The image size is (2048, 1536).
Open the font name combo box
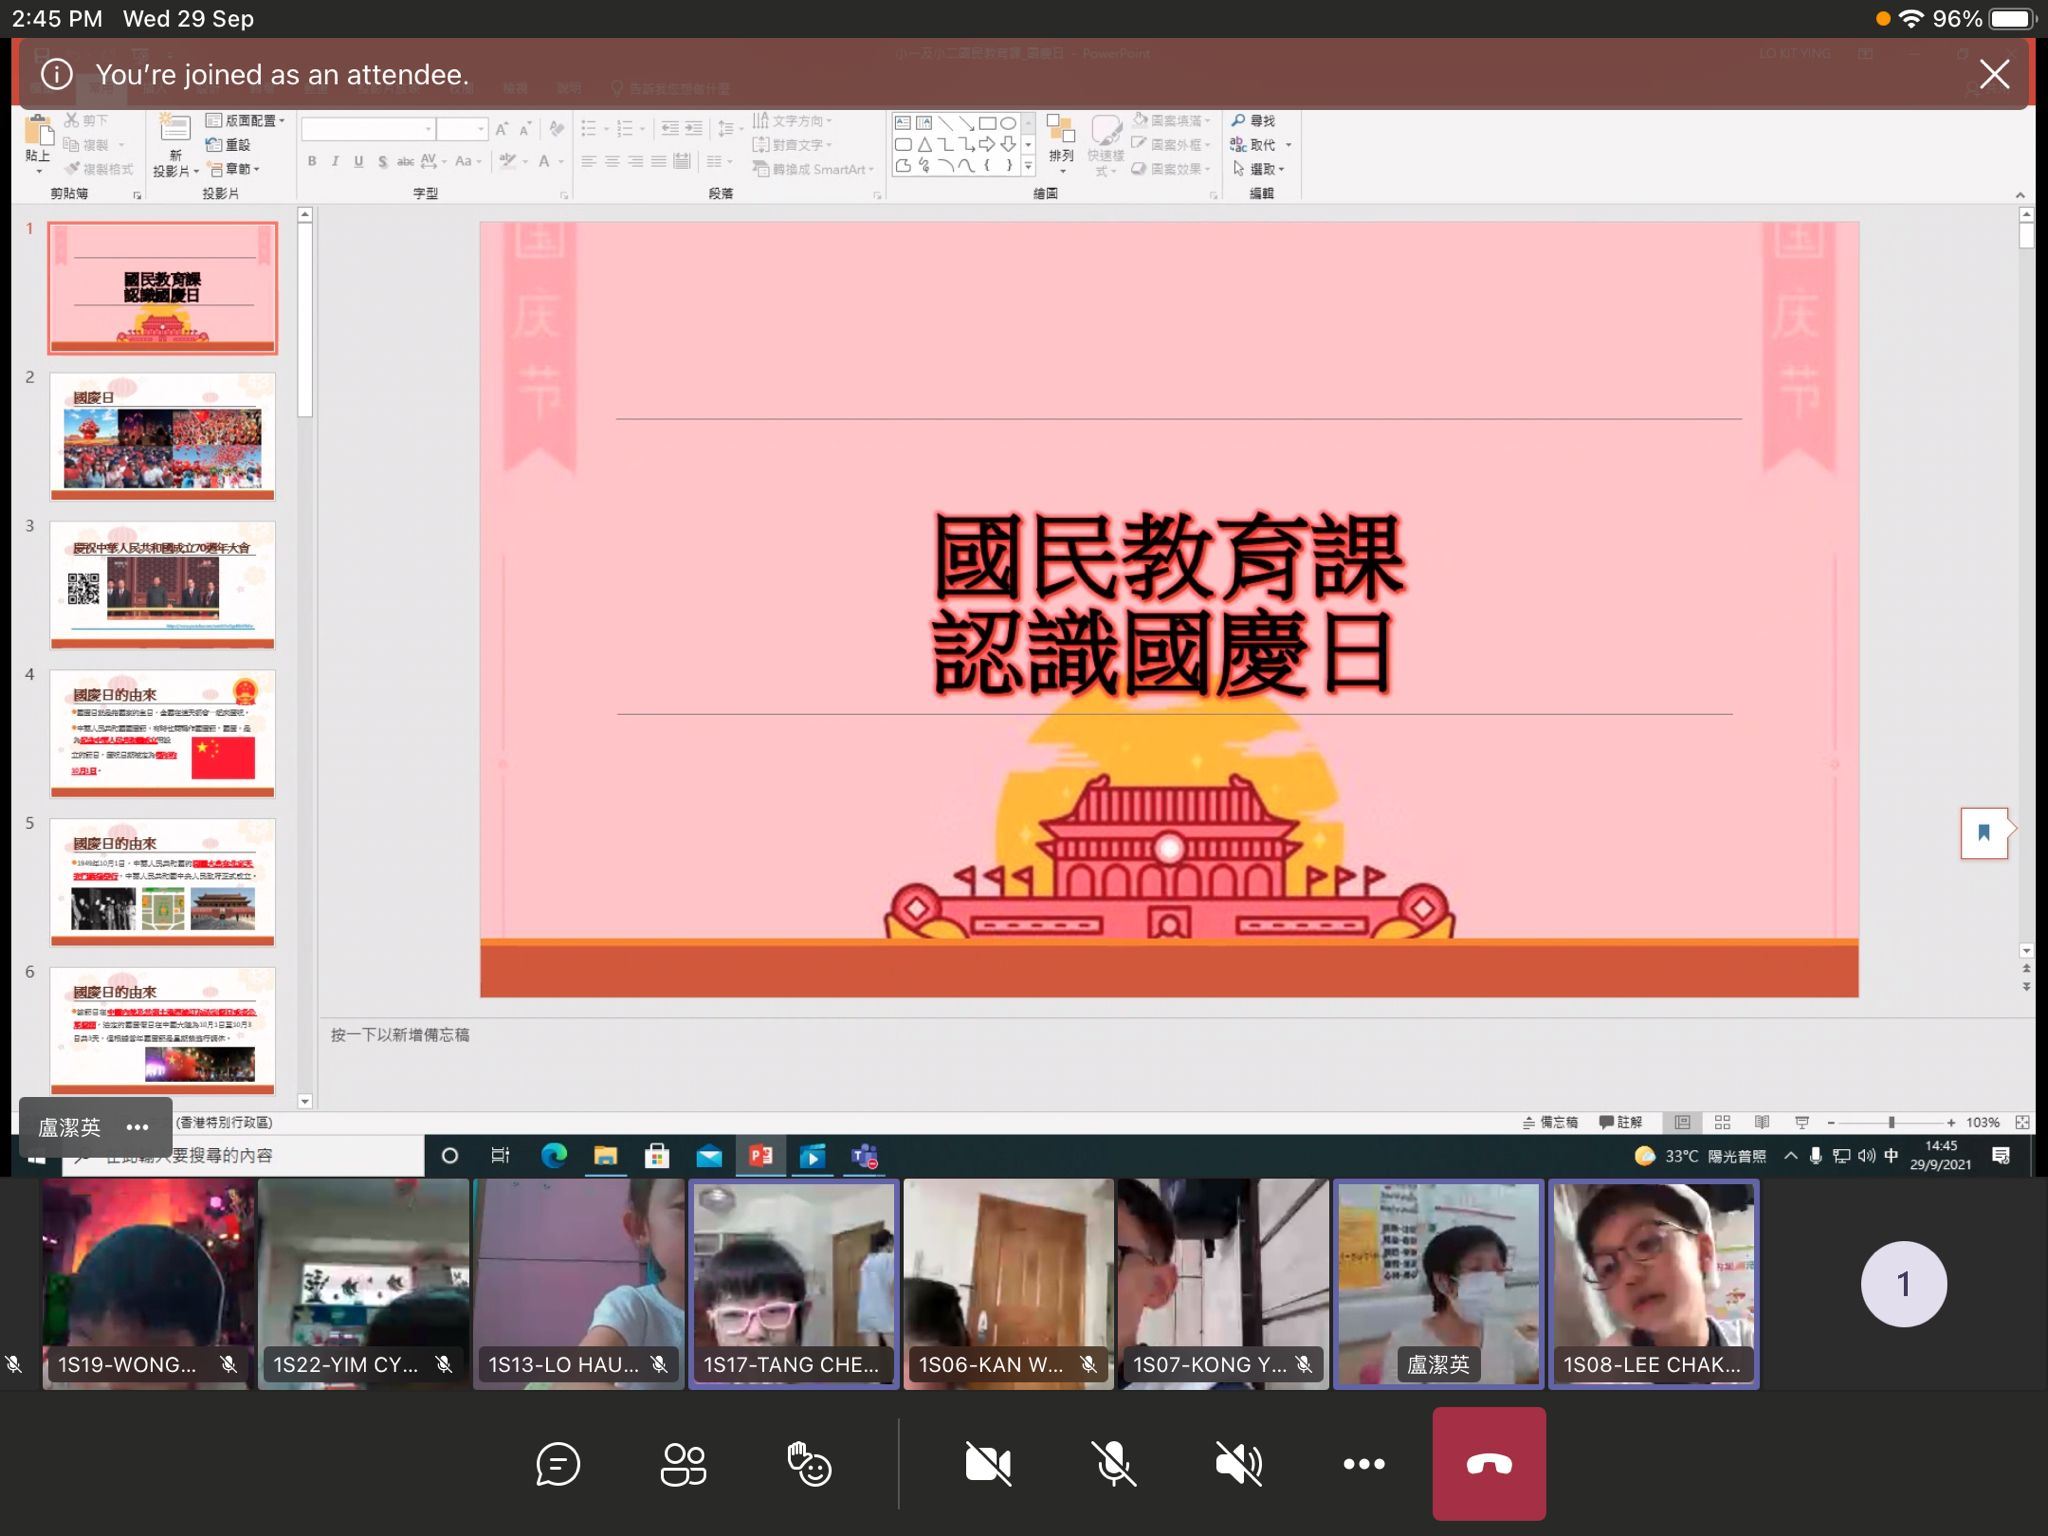367,129
